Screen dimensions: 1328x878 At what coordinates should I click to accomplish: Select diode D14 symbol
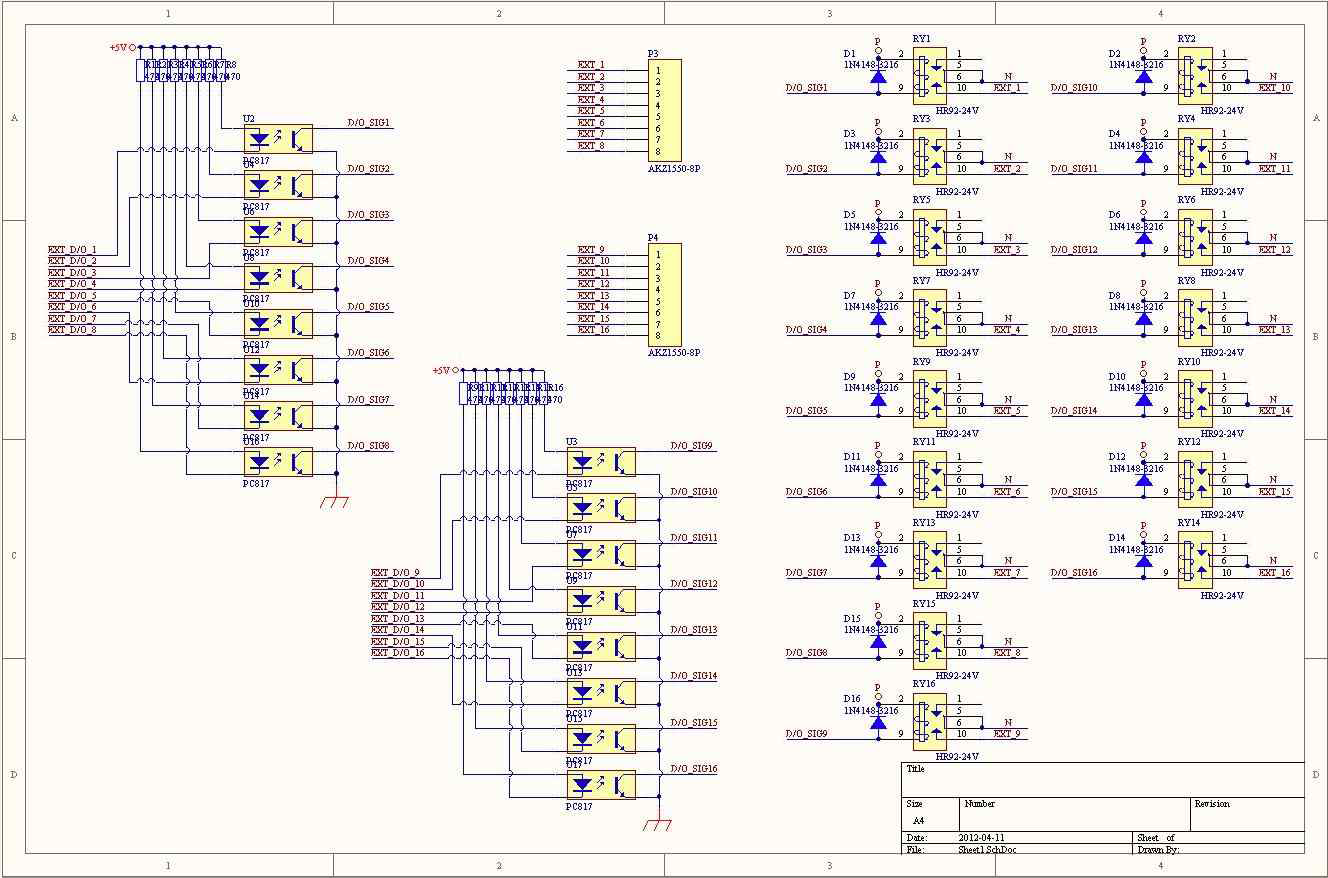pyautogui.click(x=1144, y=560)
